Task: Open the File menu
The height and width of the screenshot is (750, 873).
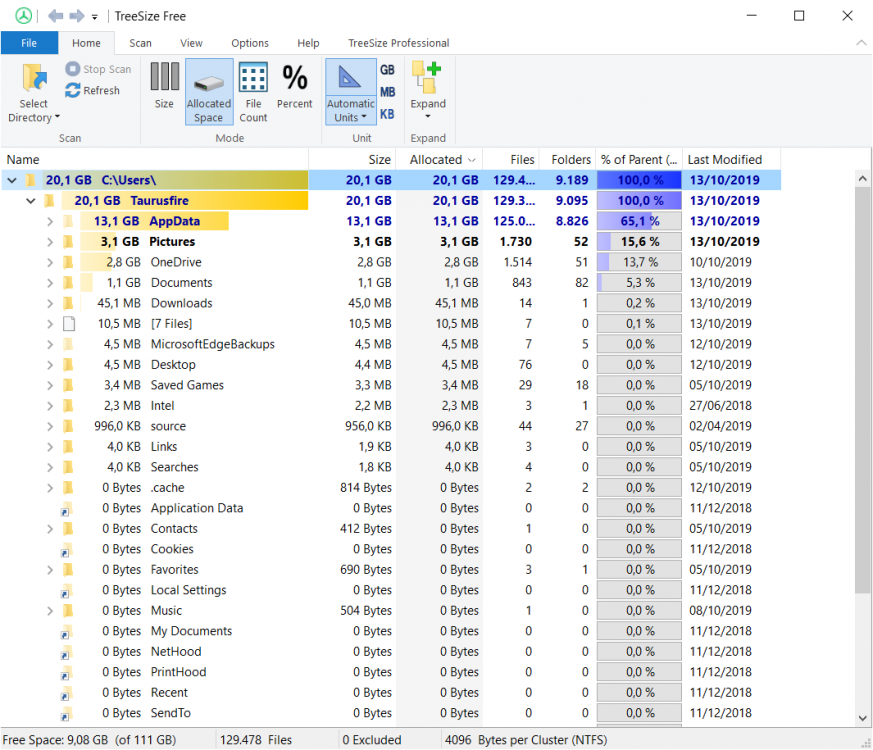Action: pos(29,43)
